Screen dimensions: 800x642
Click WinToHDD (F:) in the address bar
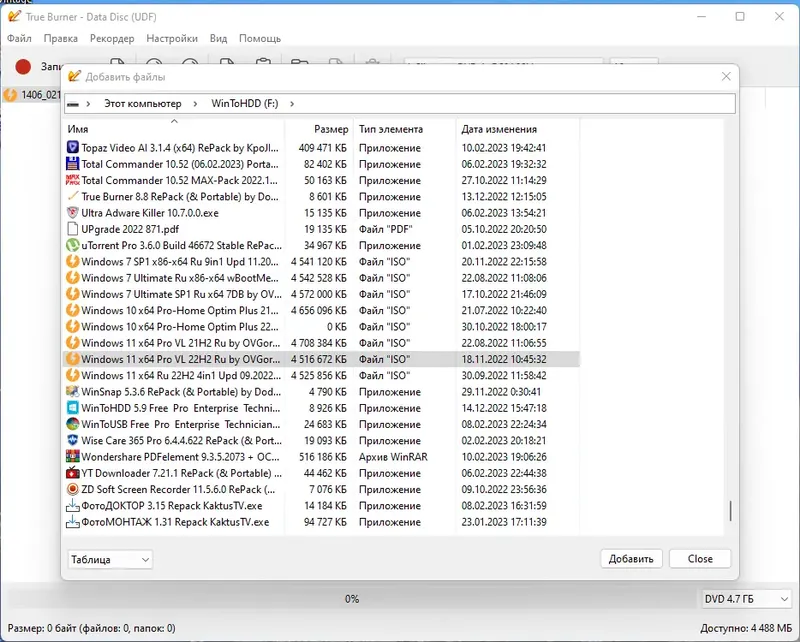click(x=245, y=104)
